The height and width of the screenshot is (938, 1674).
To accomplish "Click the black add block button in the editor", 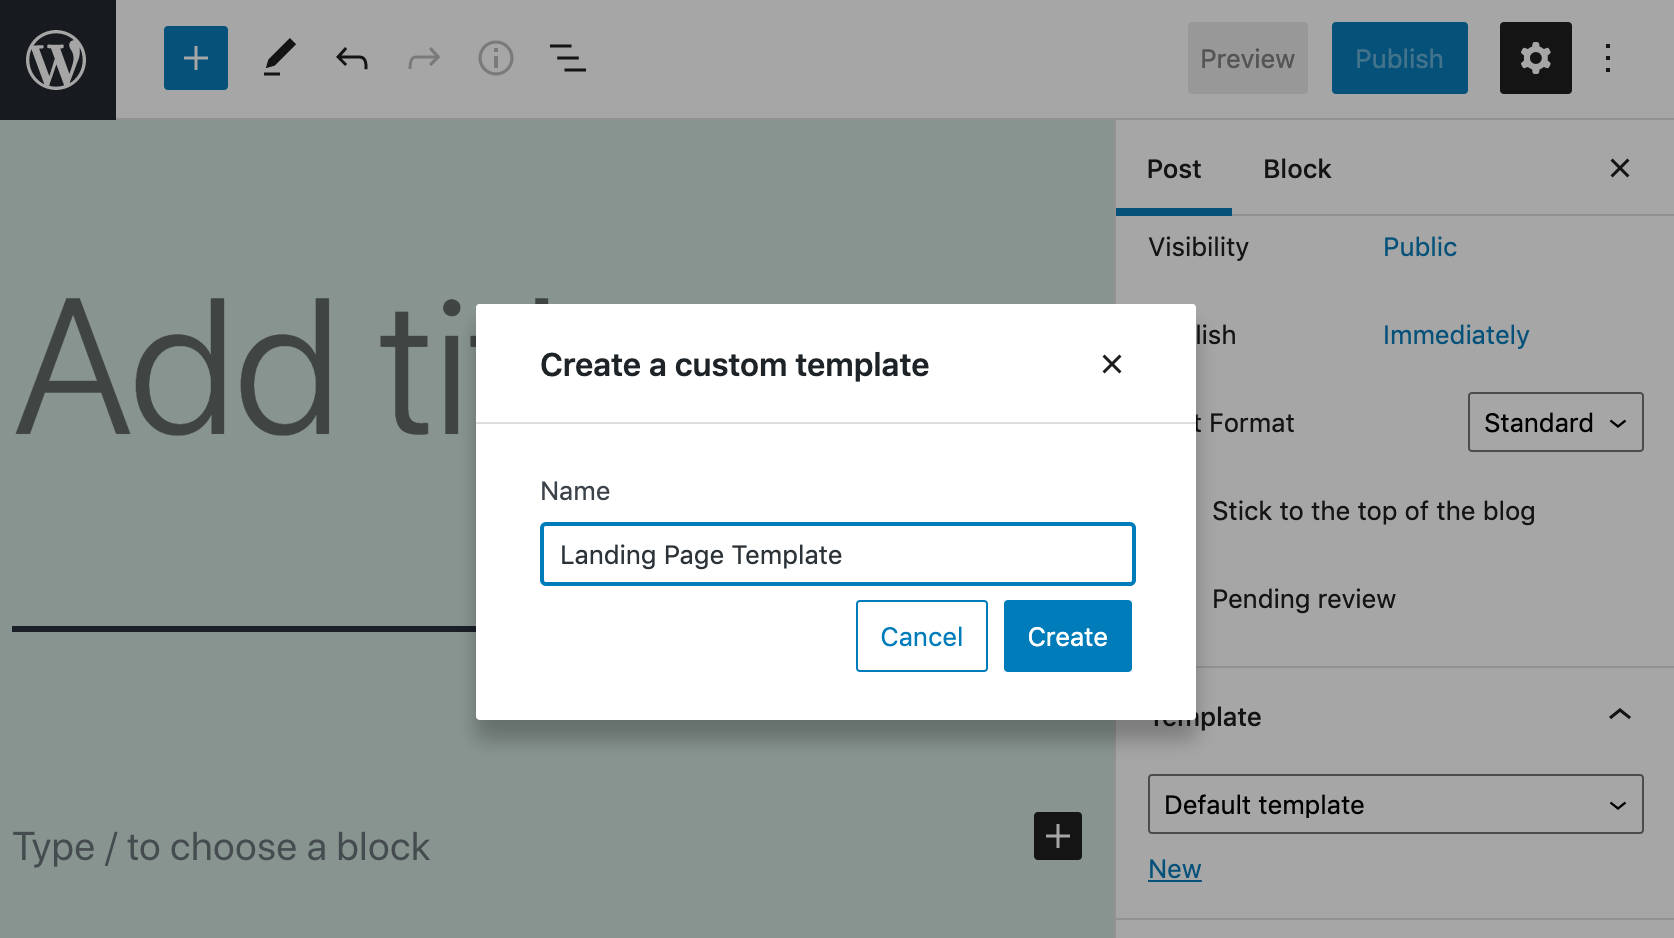I will (1058, 836).
